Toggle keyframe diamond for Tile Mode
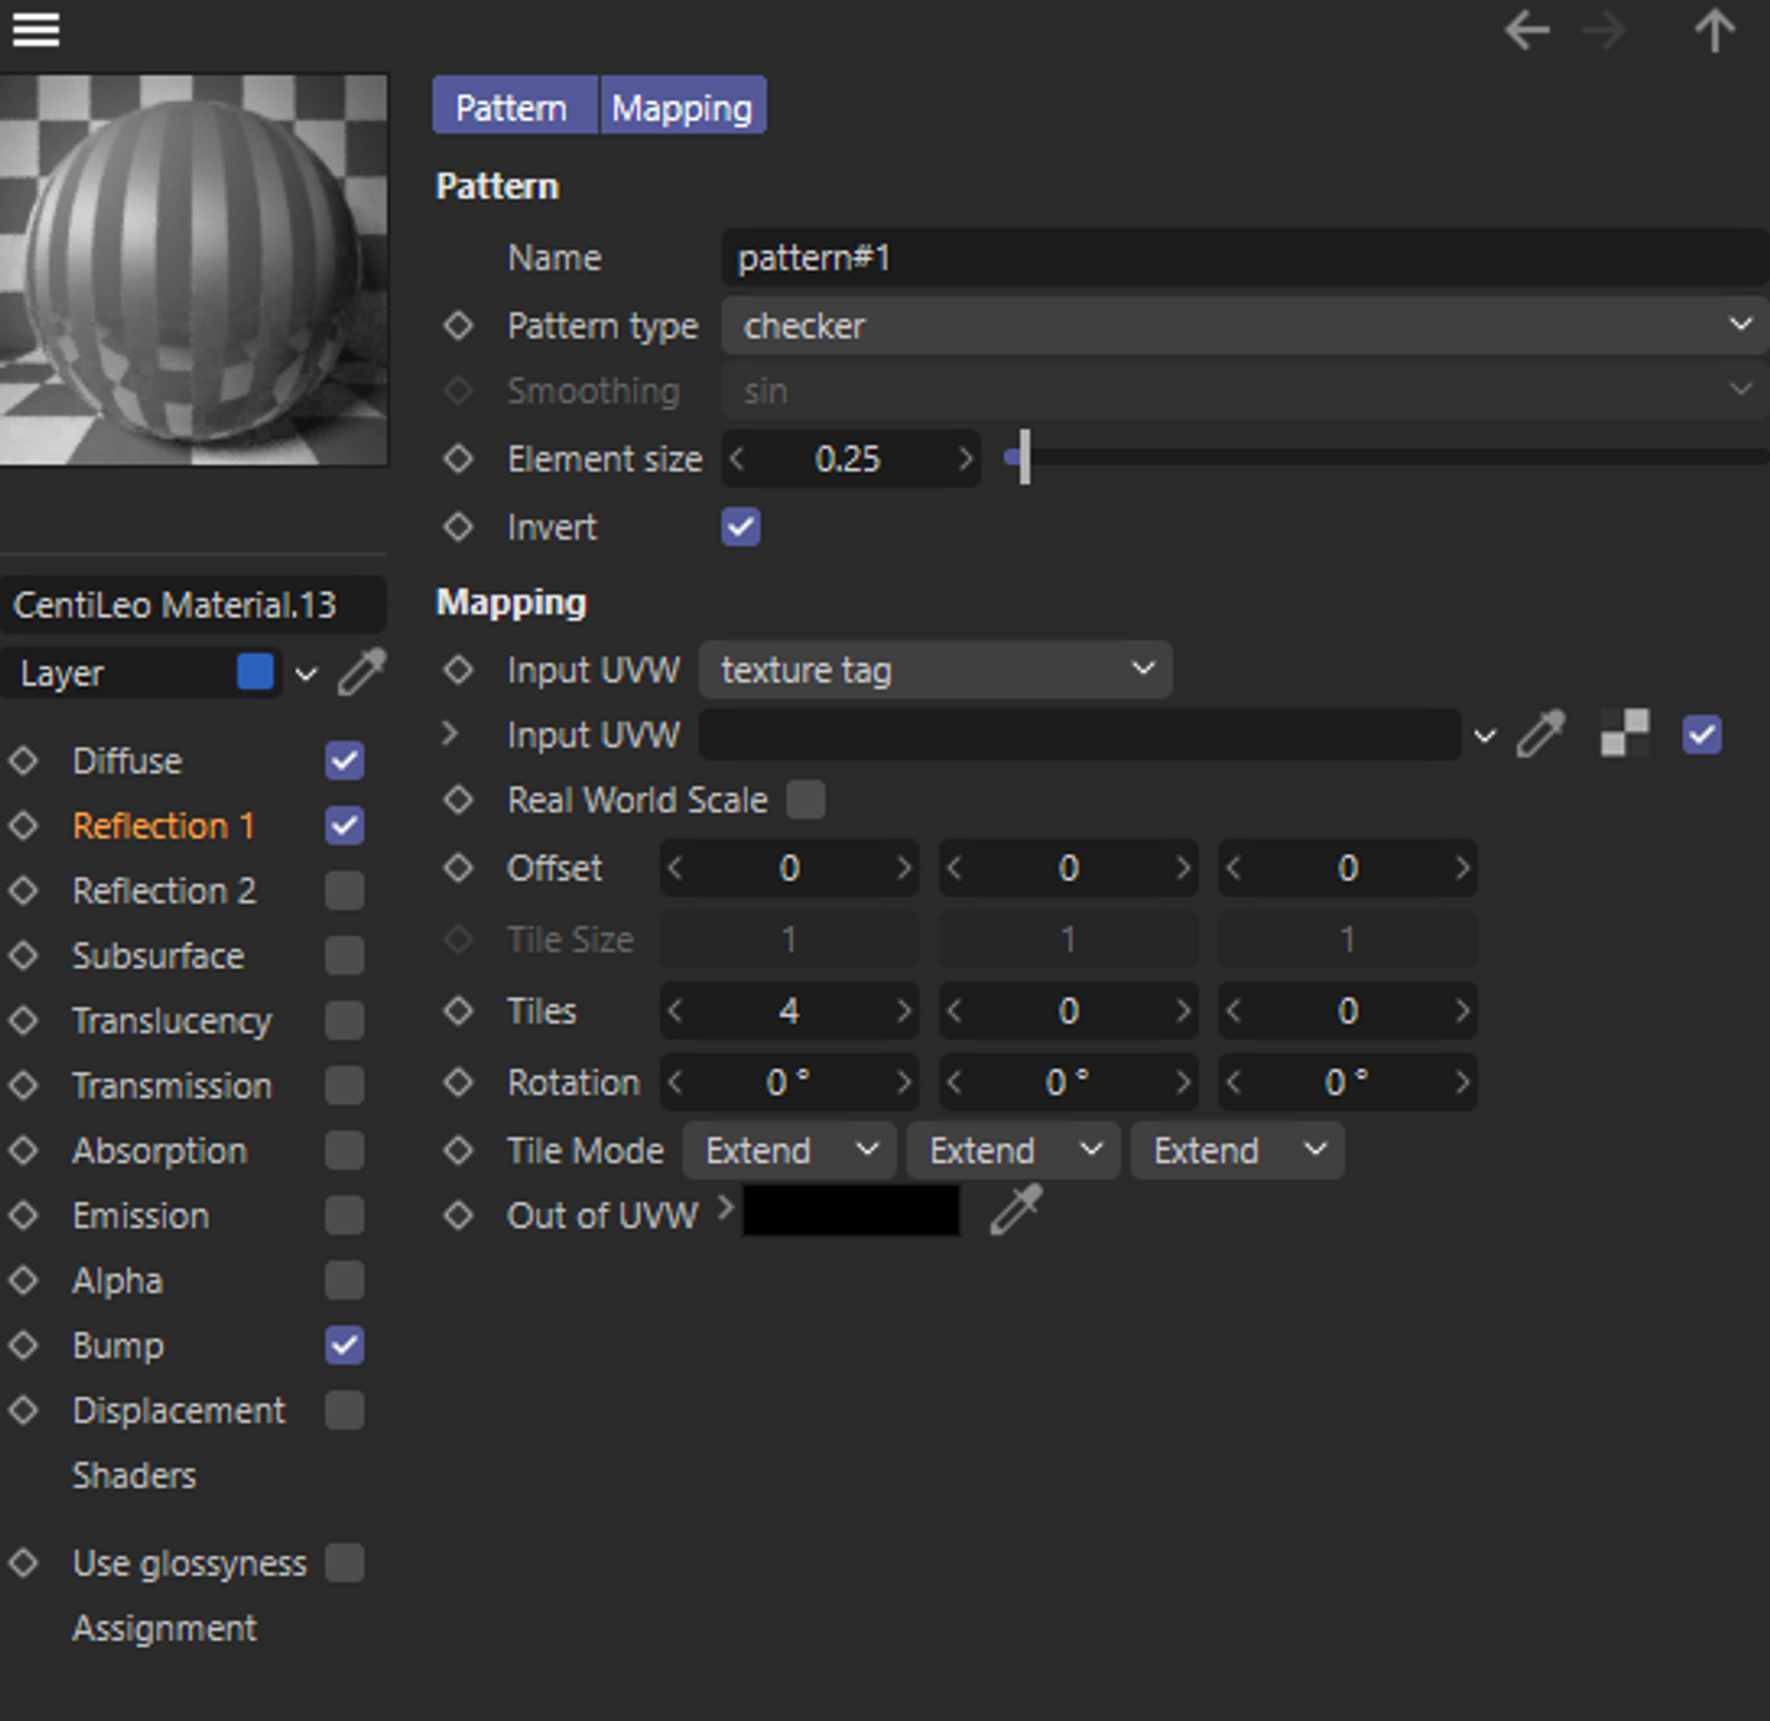Viewport: 1770px width, 1721px height. click(x=458, y=1150)
